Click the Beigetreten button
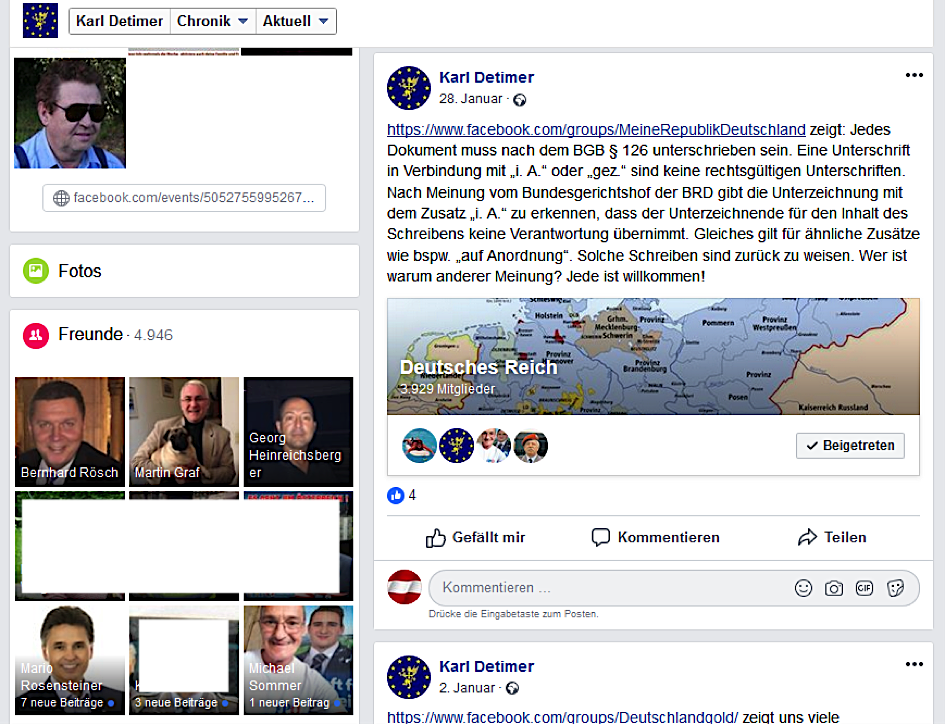This screenshot has height=724, width=945. 850,445
